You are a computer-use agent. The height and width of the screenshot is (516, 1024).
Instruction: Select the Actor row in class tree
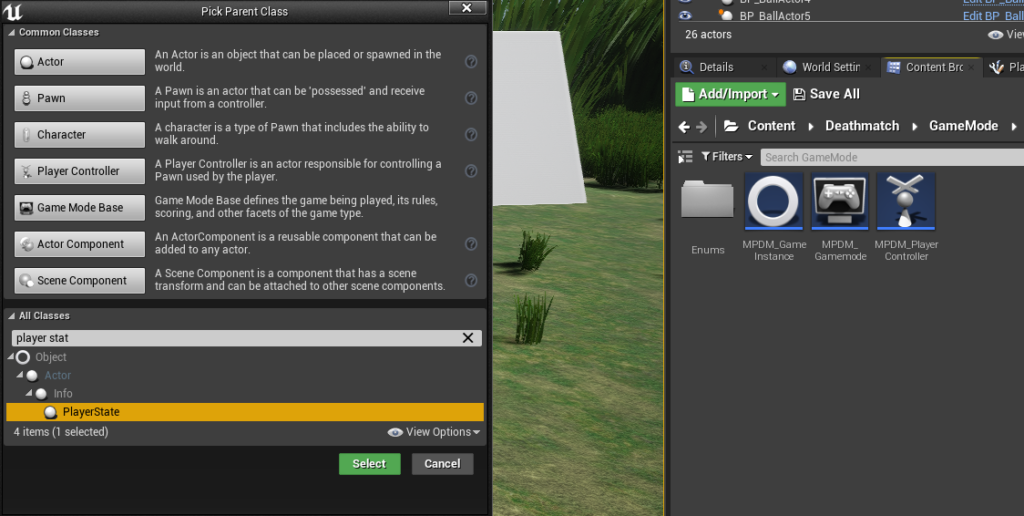245,376
